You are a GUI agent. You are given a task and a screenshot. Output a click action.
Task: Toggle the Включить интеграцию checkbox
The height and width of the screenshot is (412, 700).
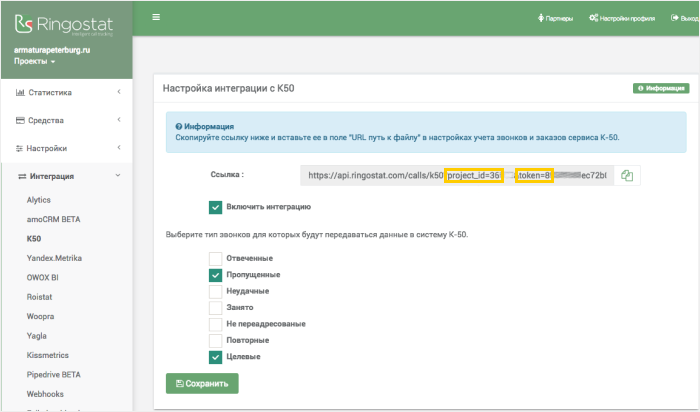(215, 207)
